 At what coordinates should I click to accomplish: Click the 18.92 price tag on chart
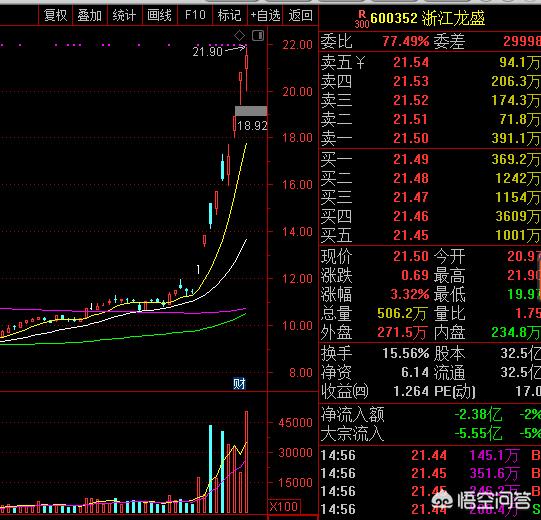pos(252,126)
